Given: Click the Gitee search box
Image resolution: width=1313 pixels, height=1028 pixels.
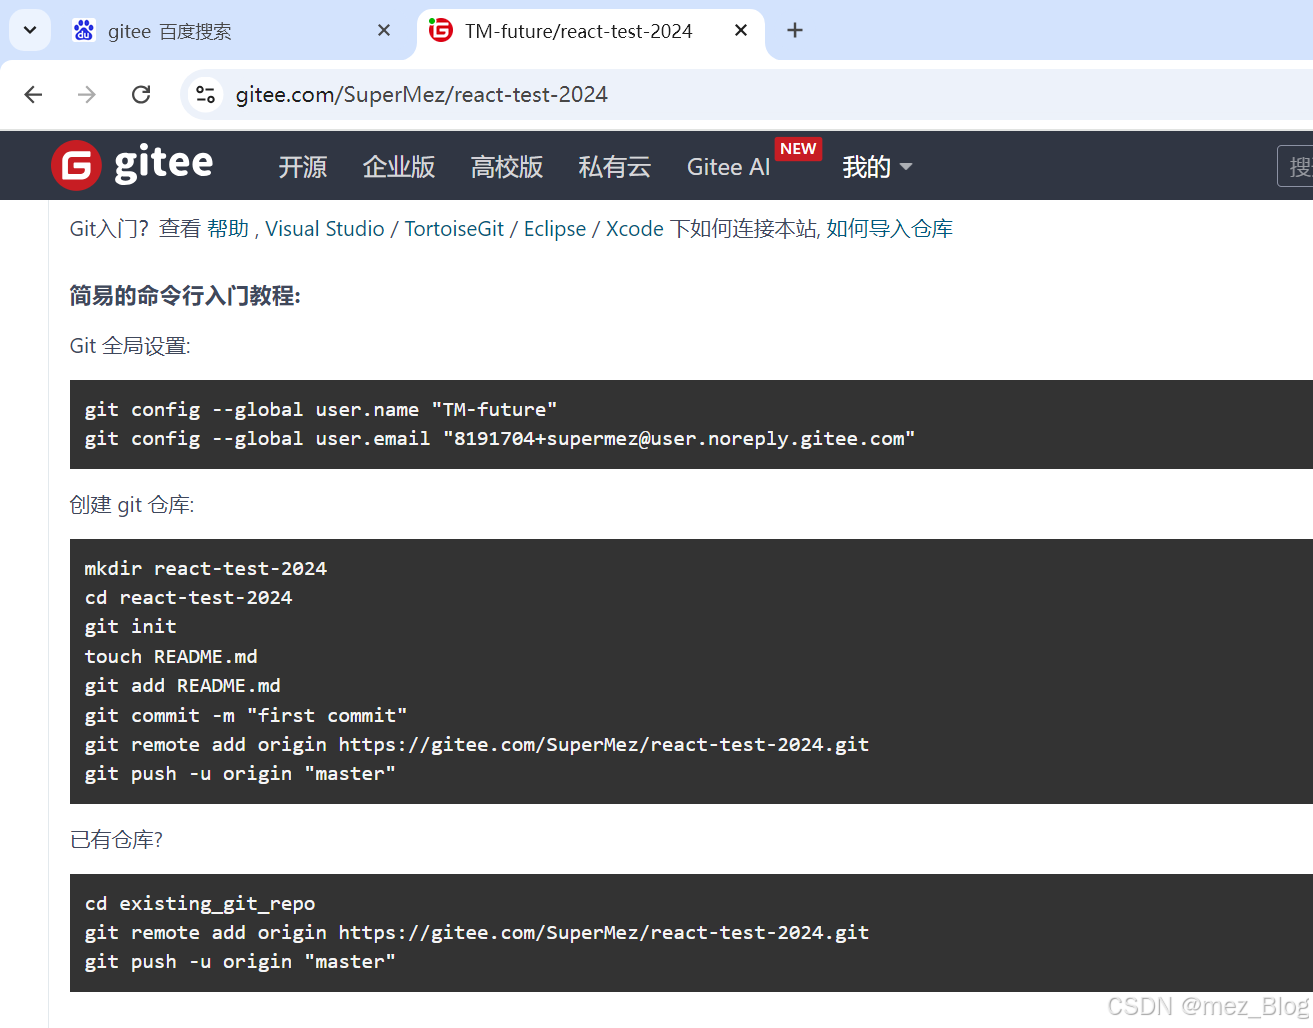Looking at the screenshot, I should click(x=1296, y=166).
